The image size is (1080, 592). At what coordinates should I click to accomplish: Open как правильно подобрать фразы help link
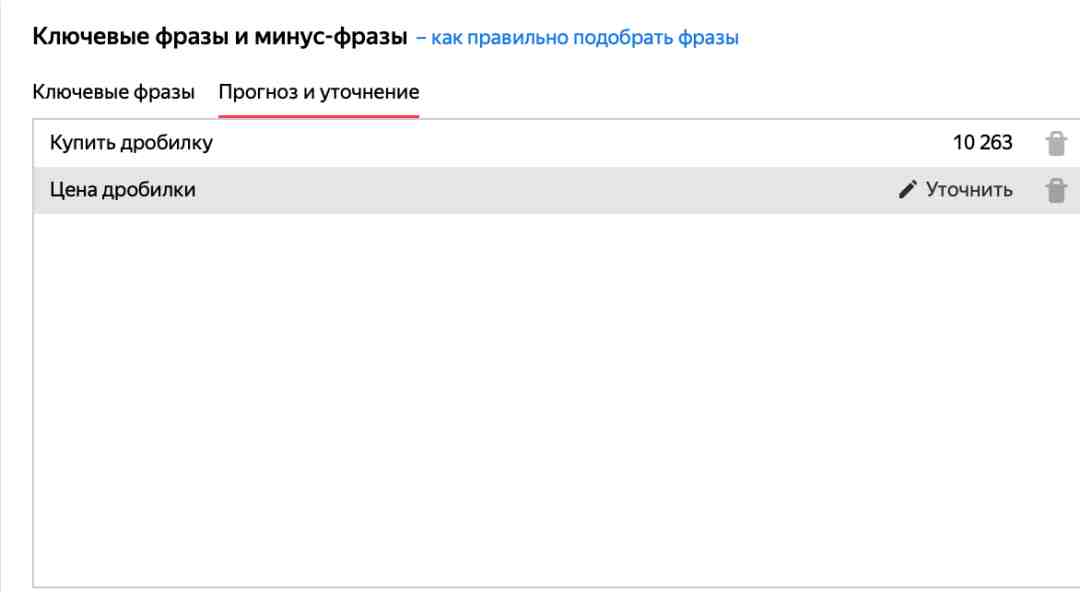coord(585,38)
